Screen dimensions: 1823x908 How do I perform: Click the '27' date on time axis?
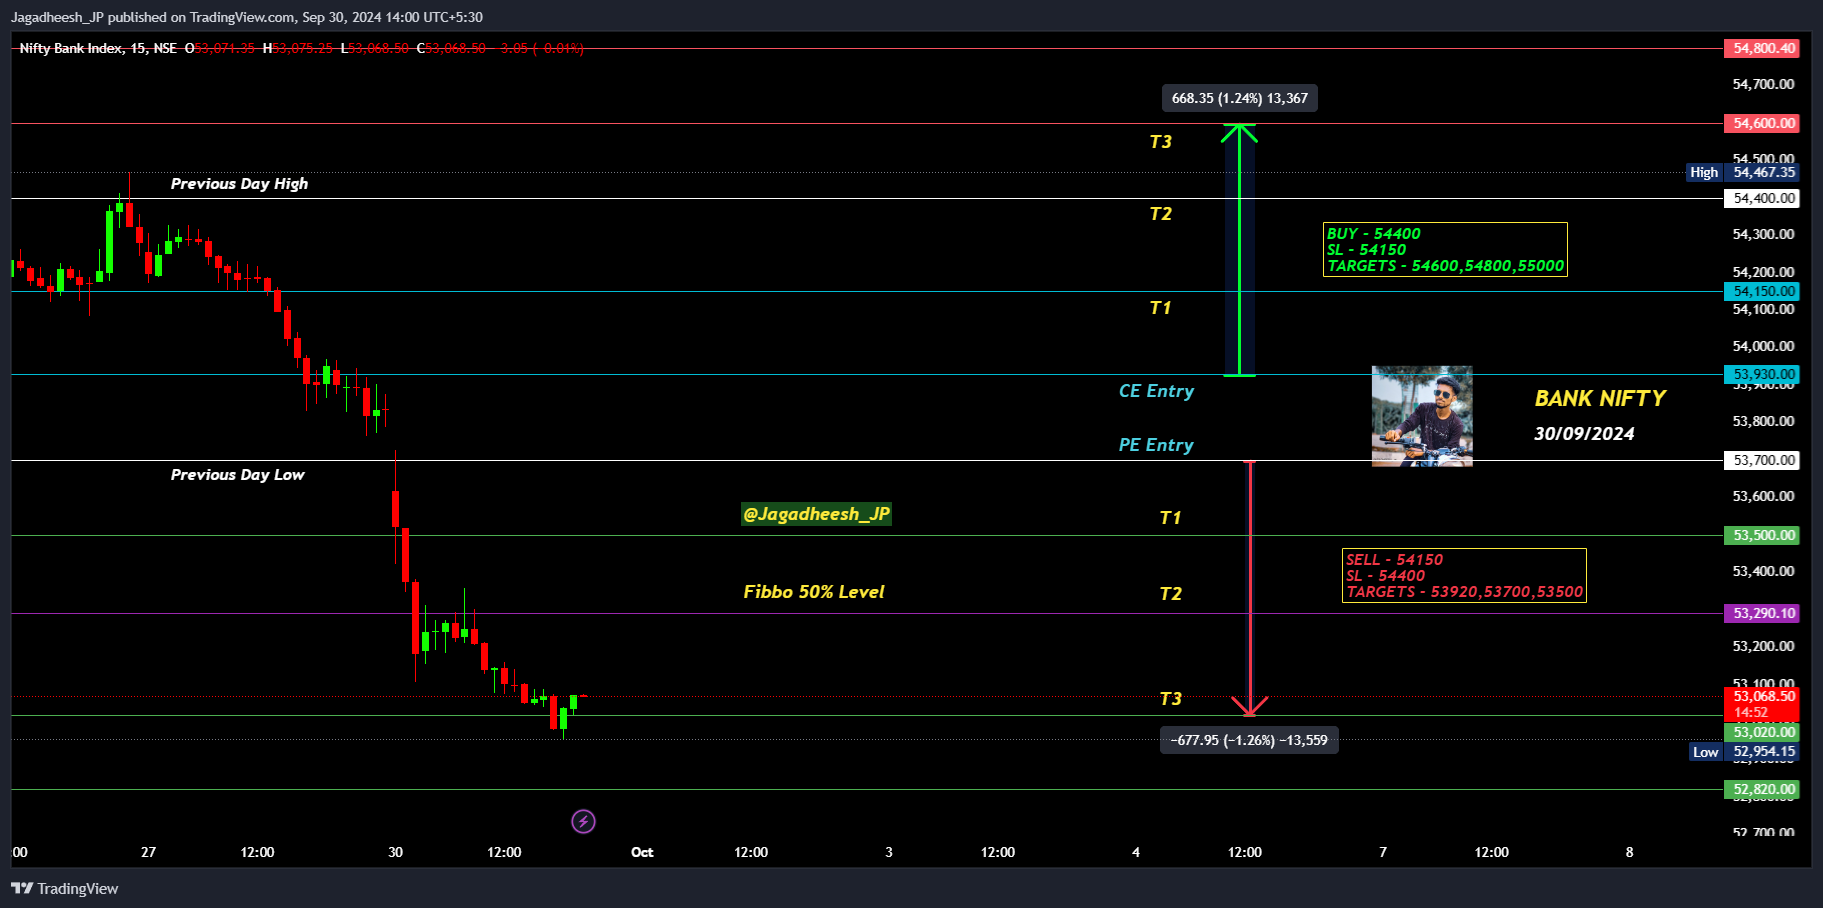pyautogui.click(x=148, y=852)
